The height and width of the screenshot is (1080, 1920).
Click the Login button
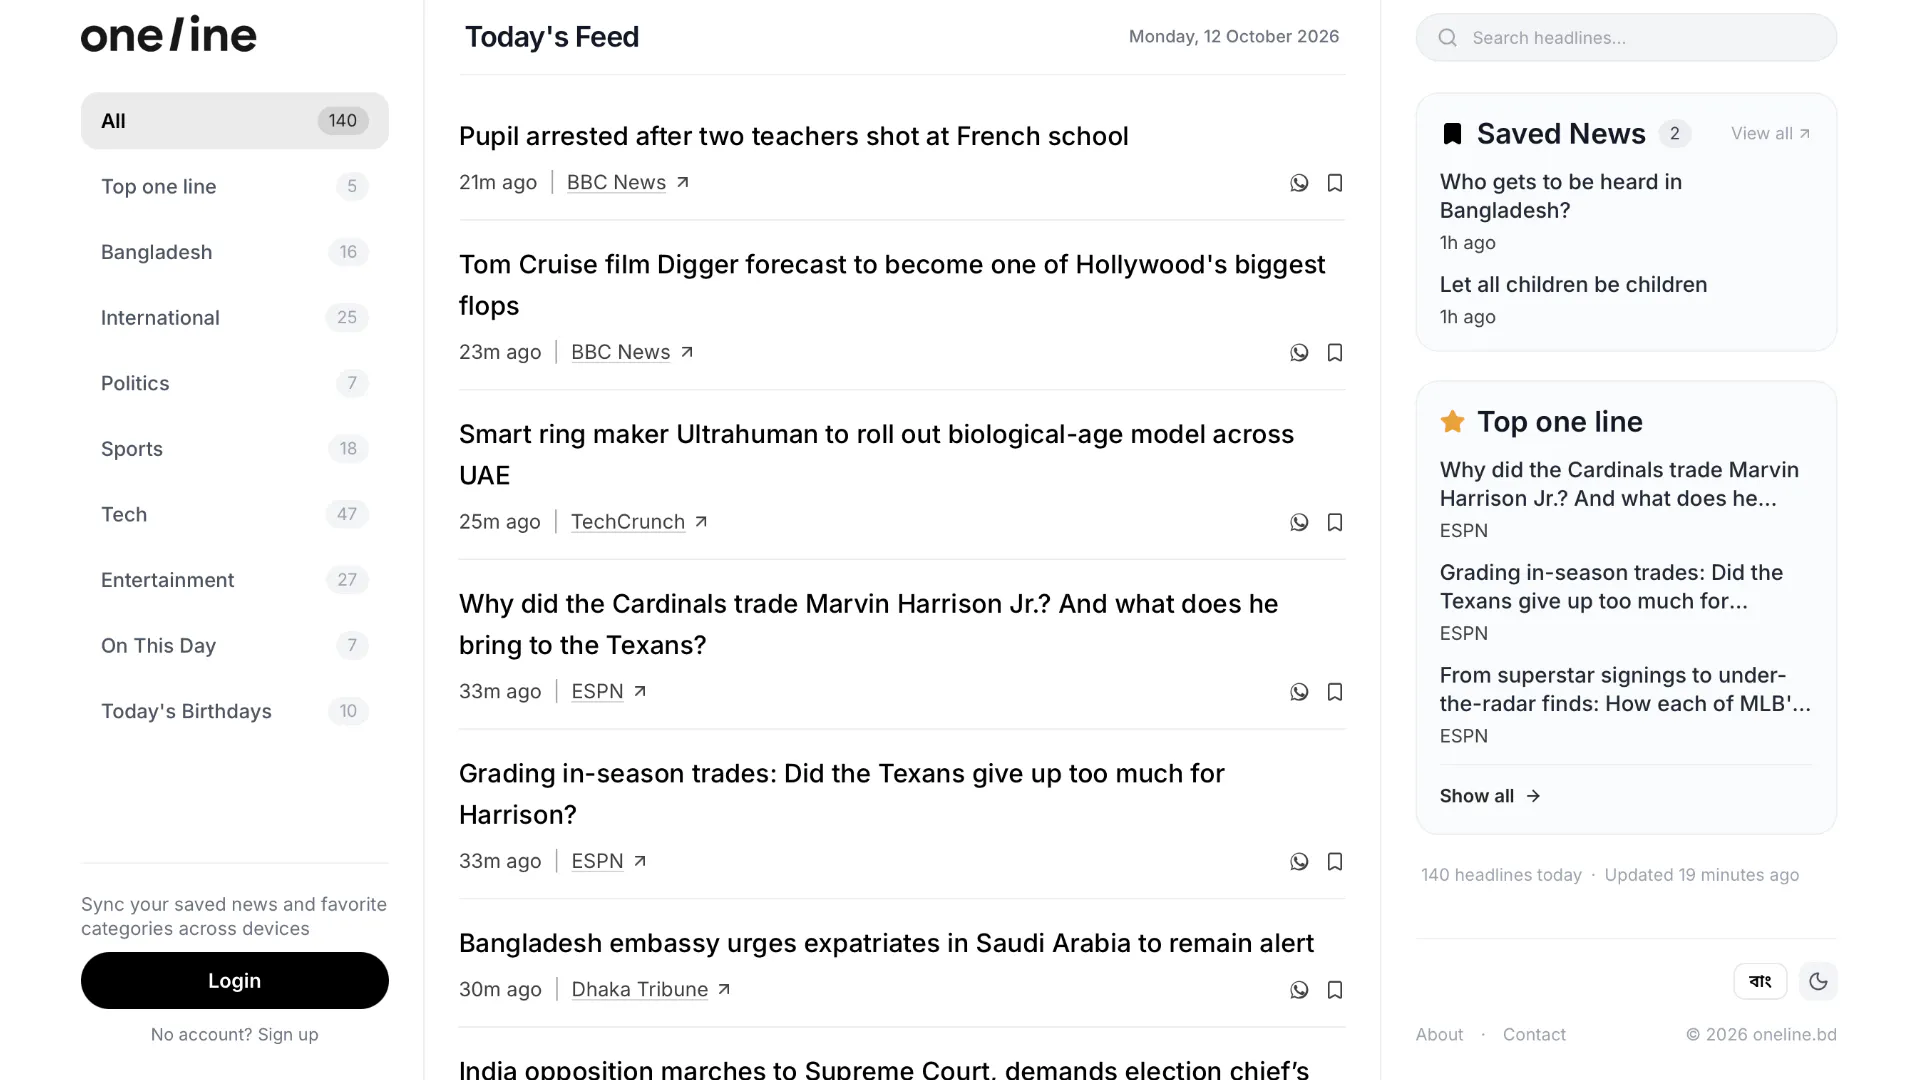pos(235,981)
